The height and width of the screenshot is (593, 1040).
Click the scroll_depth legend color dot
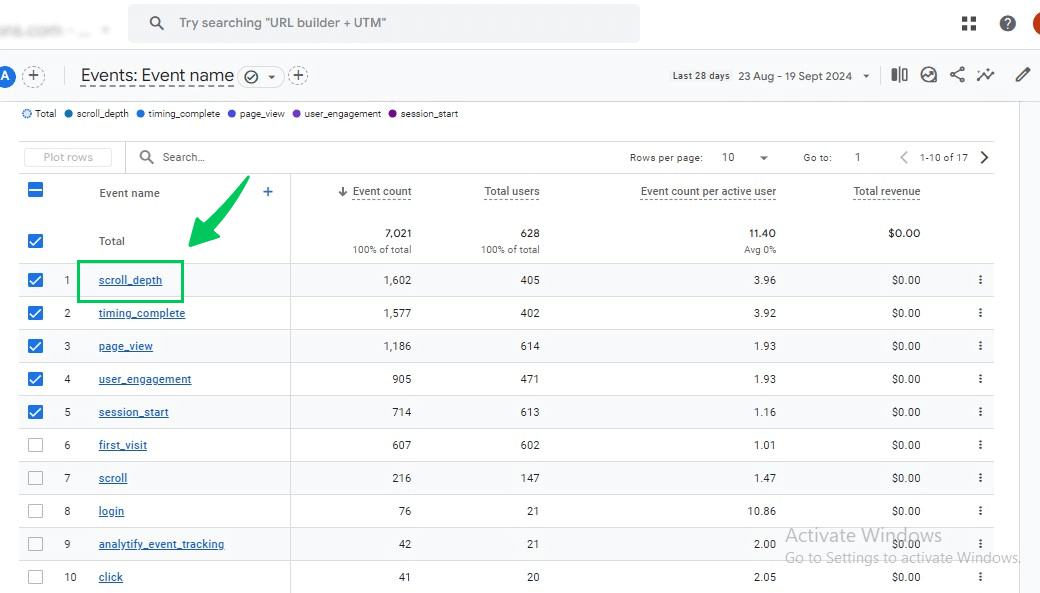point(68,113)
